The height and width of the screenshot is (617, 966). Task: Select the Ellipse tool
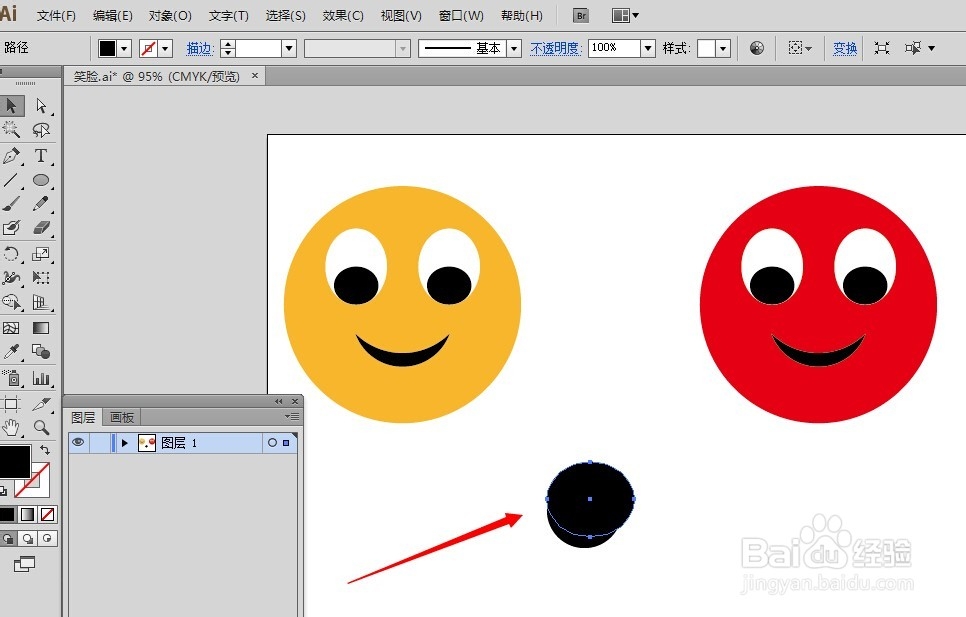click(x=41, y=180)
